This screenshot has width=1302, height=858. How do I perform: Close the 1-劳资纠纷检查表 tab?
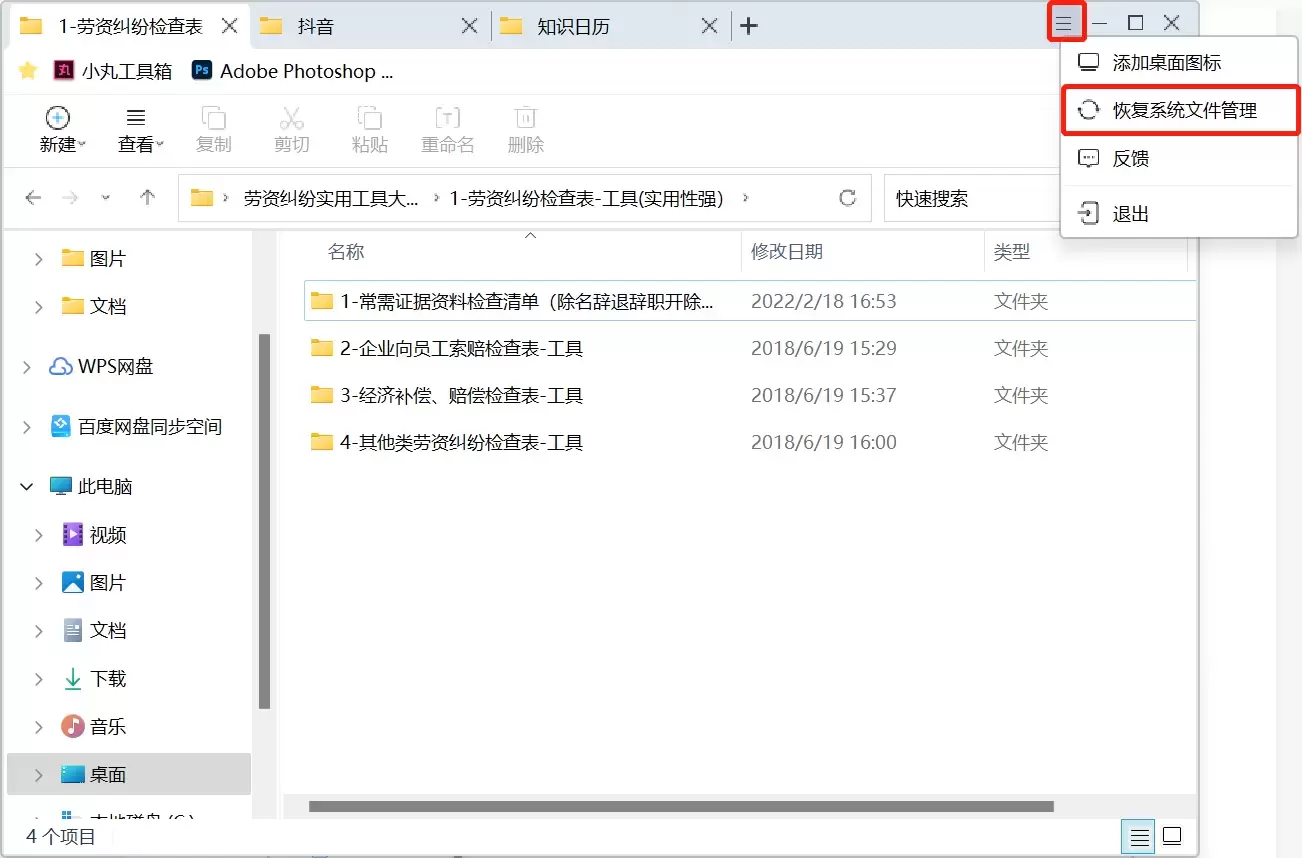point(229,26)
